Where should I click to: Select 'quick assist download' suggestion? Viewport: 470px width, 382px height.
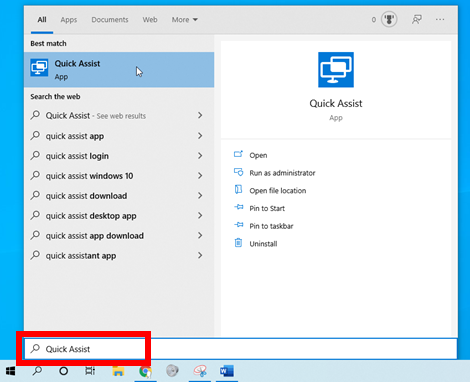coord(119,196)
